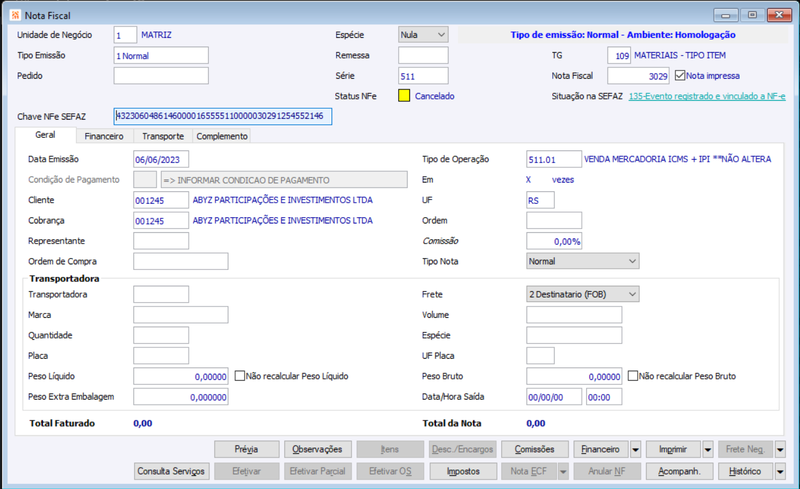Click the Comissões button

tap(535, 449)
